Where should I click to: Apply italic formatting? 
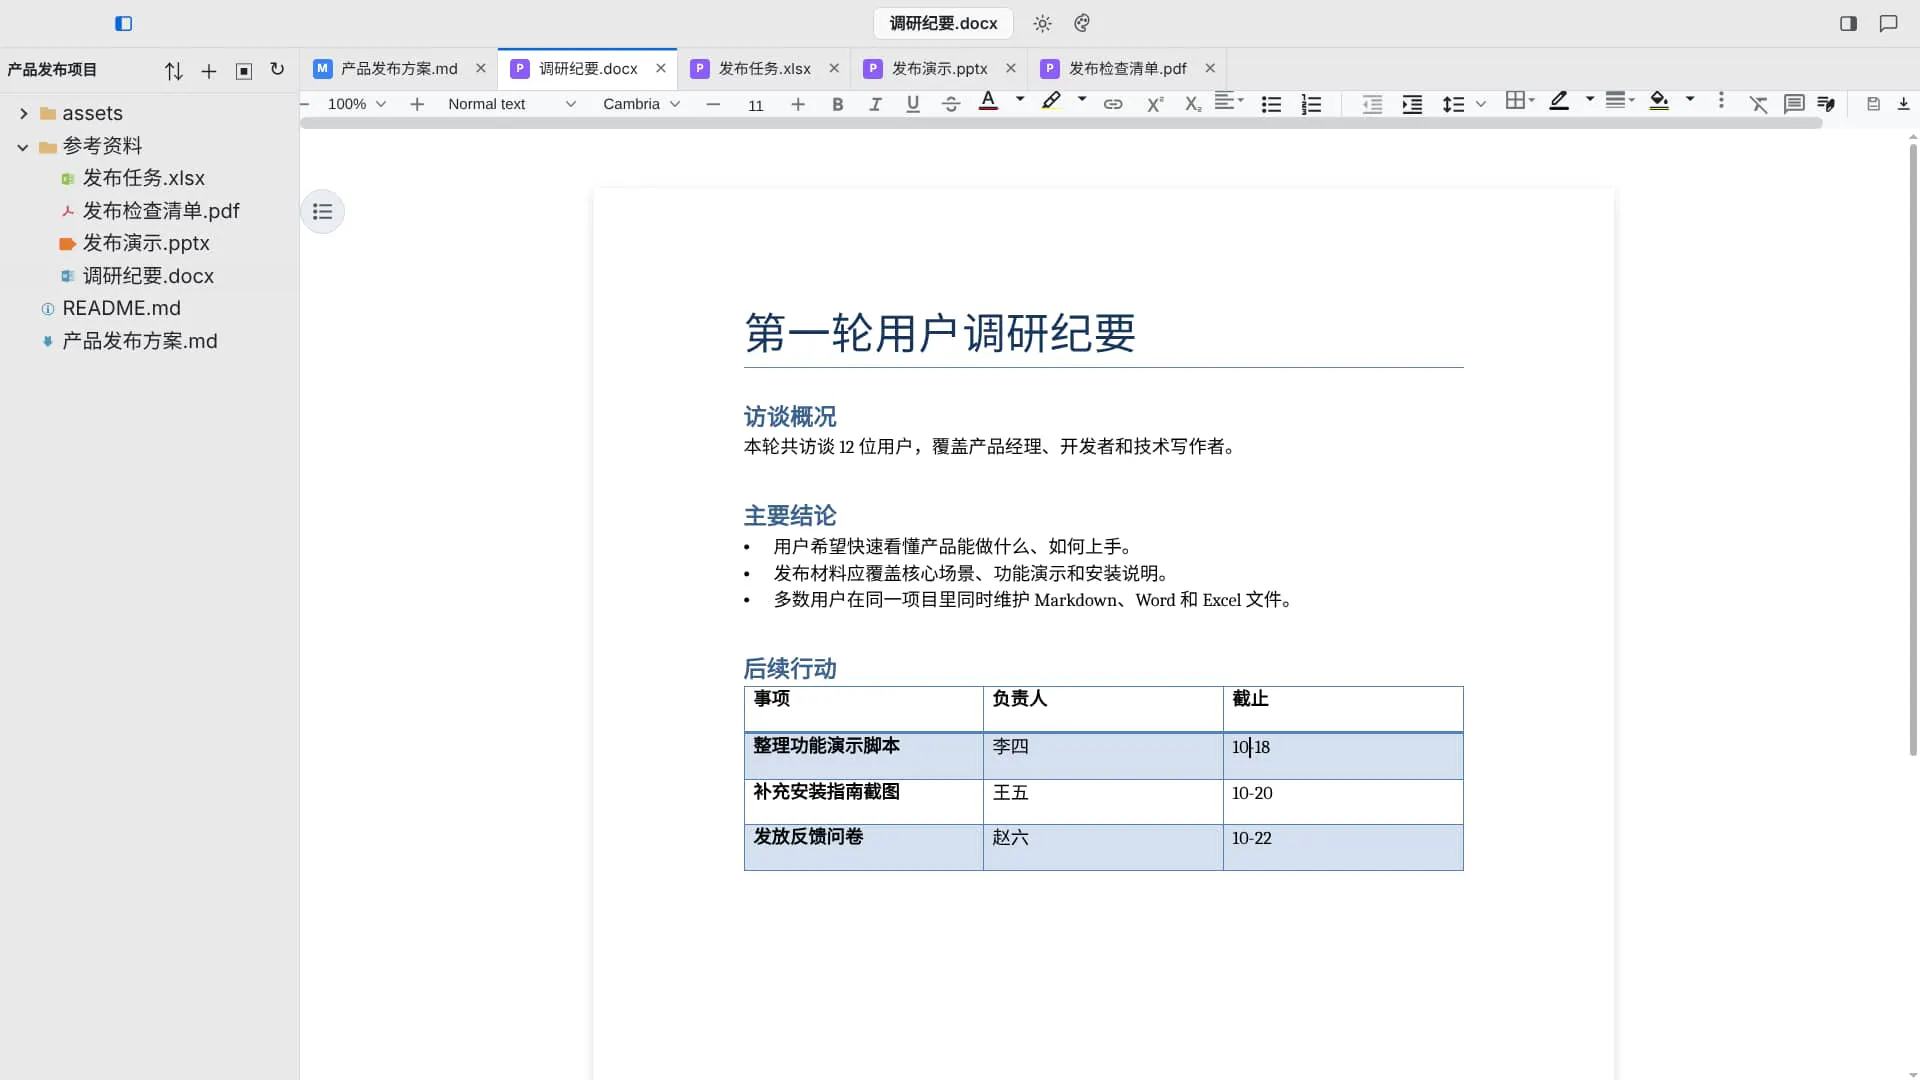(875, 104)
